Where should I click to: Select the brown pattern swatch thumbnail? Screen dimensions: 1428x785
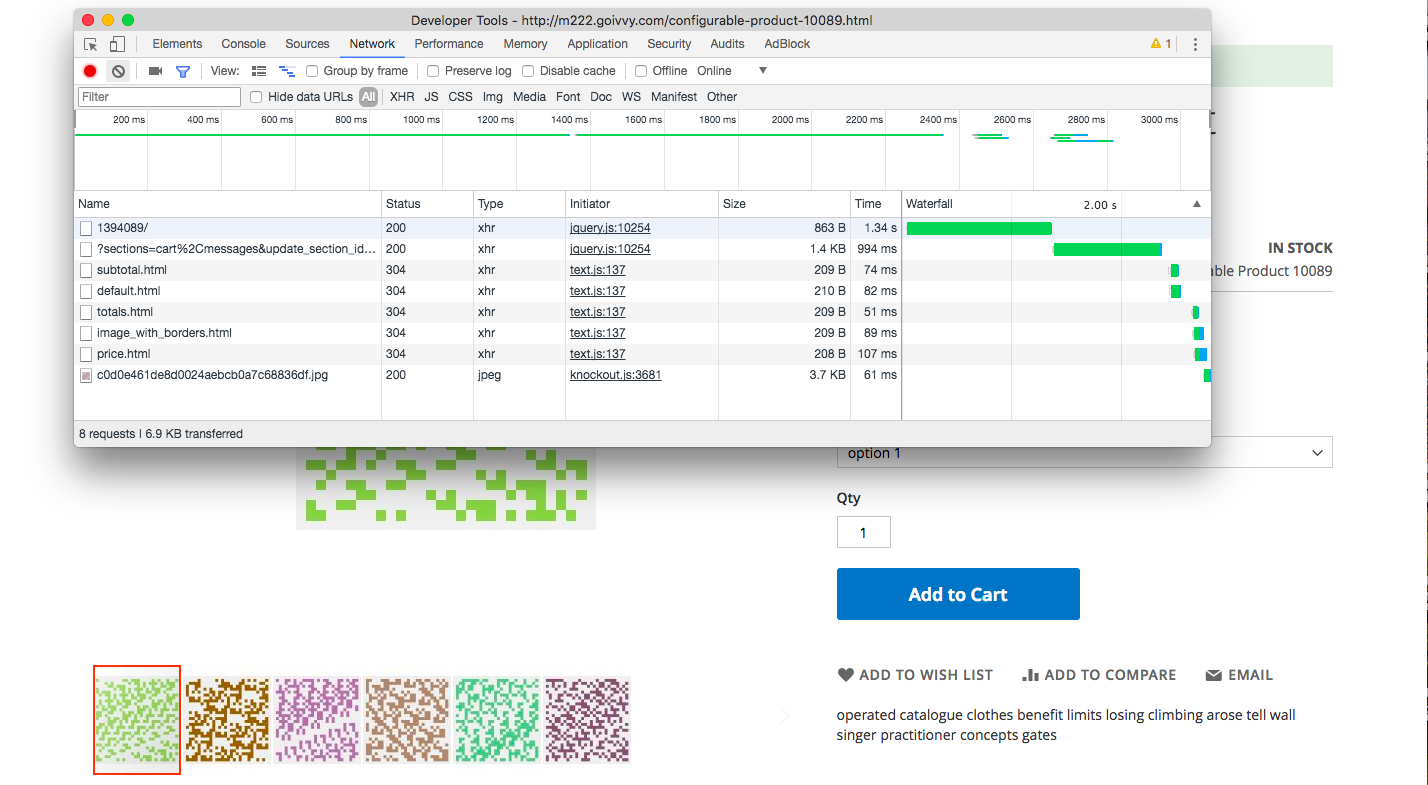[x=228, y=720]
